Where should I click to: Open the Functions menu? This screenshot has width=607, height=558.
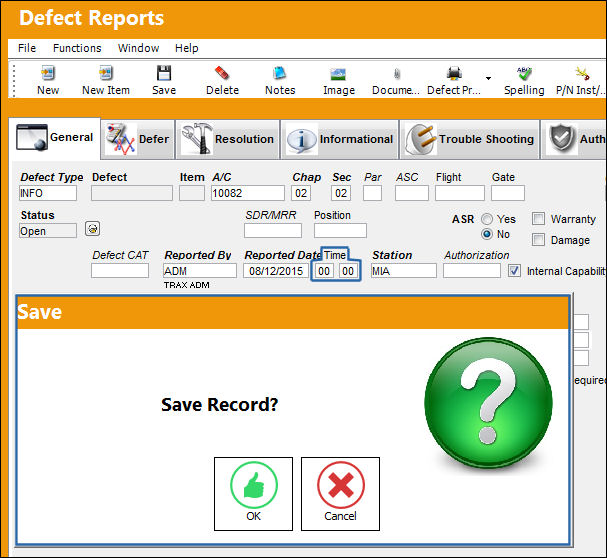tap(77, 48)
